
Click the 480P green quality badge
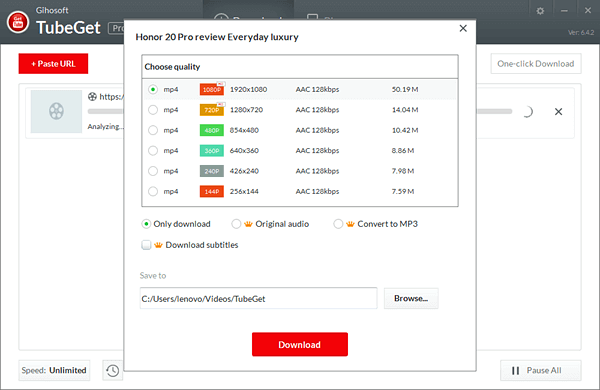tap(212, 130)
